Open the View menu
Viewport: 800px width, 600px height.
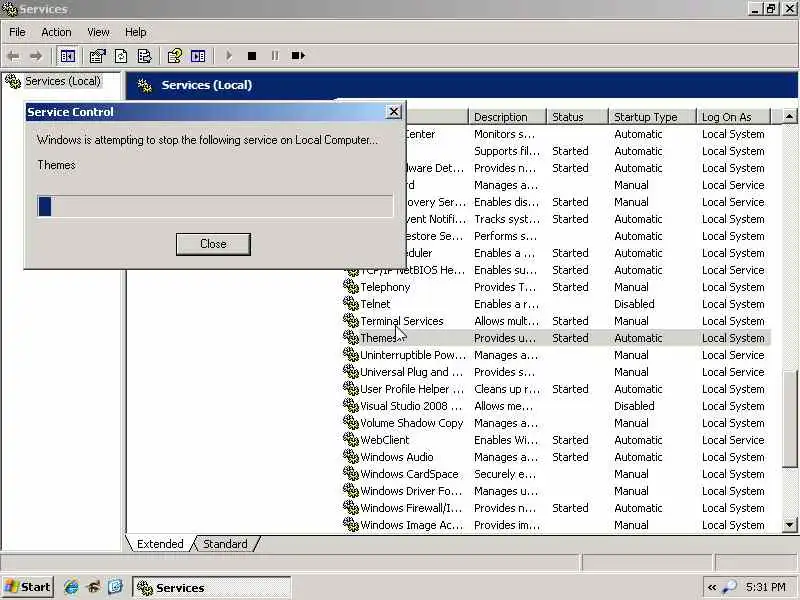coord(98,32)
